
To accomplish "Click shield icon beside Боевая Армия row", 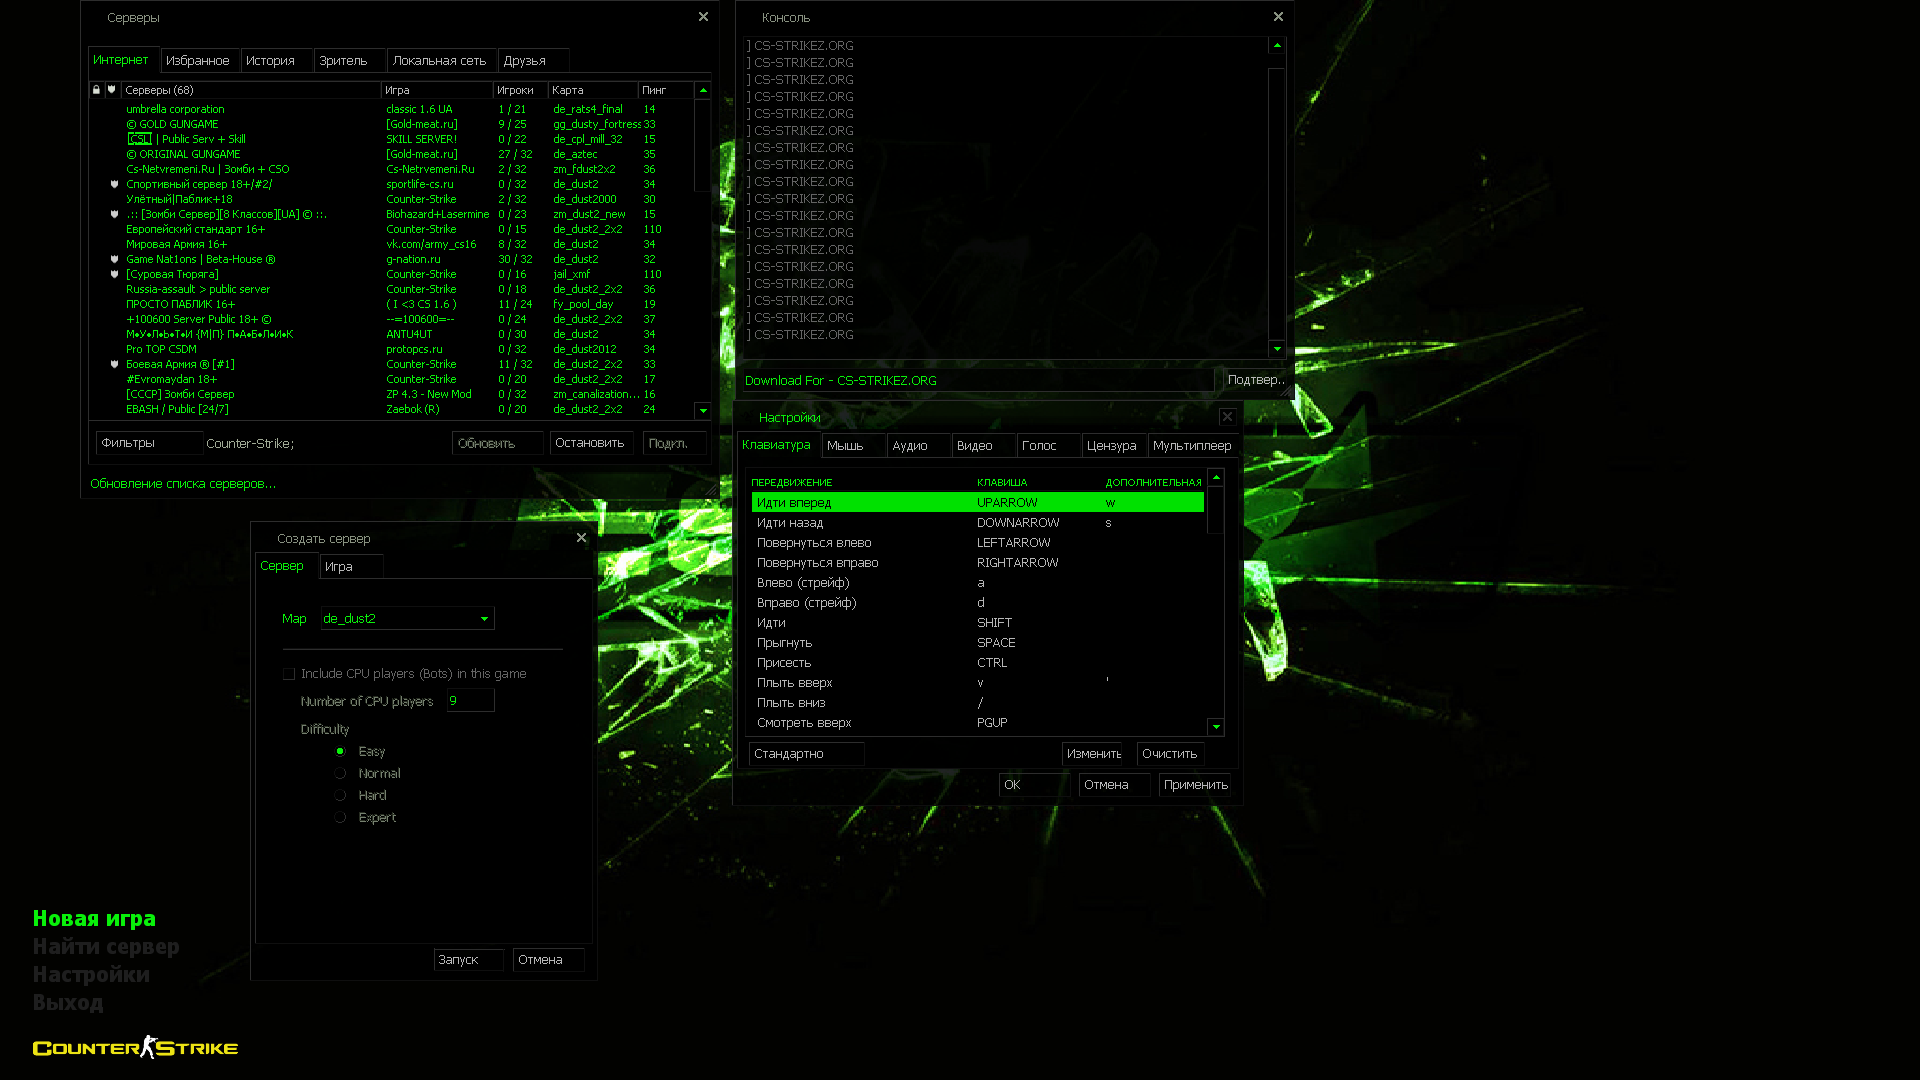I will (x=115, y=364).
